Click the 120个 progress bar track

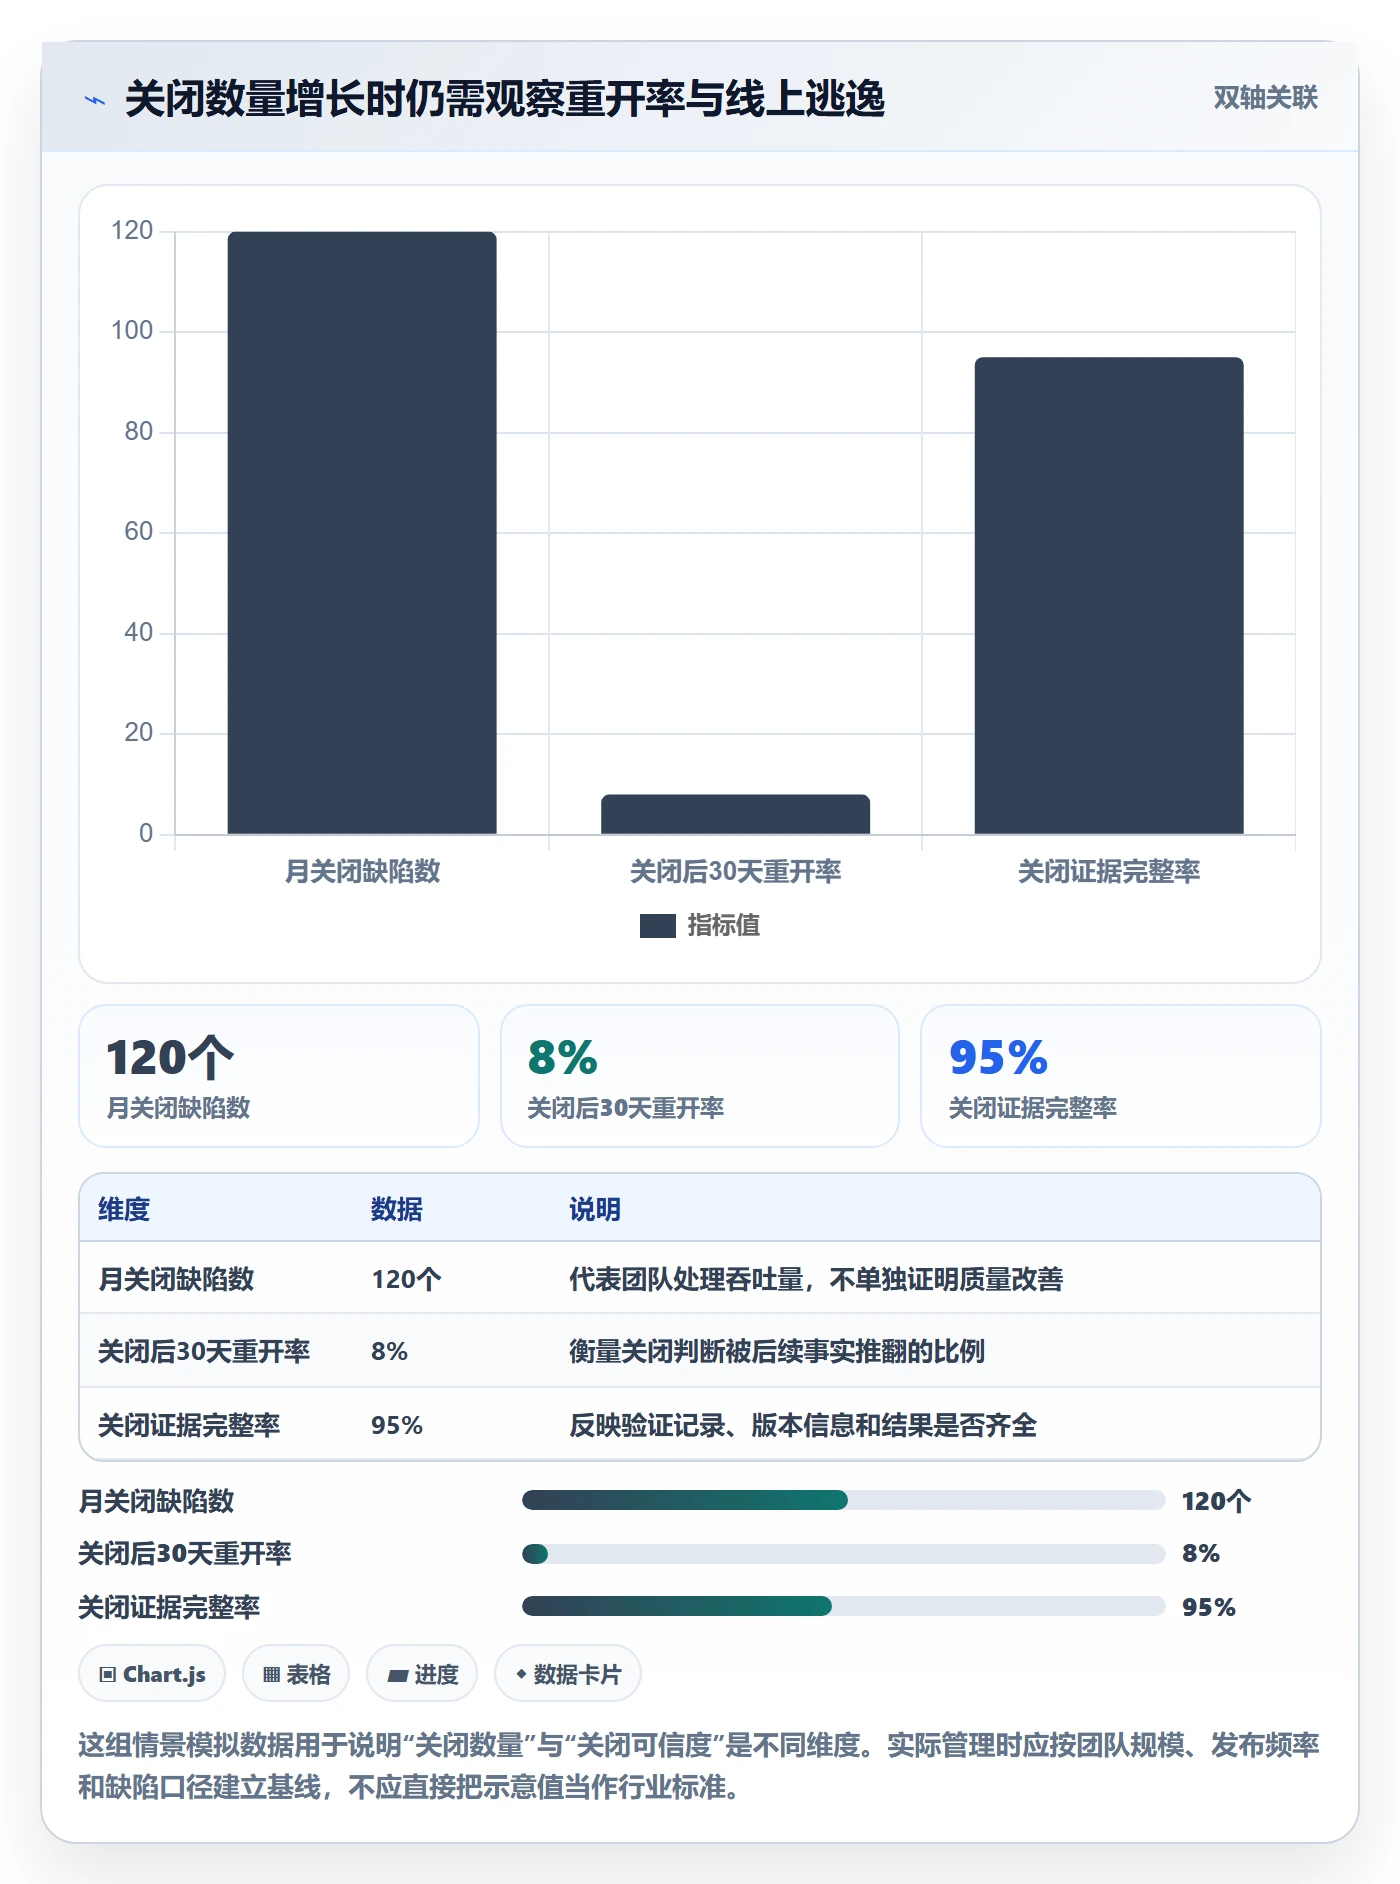[x=844, y=1500]
